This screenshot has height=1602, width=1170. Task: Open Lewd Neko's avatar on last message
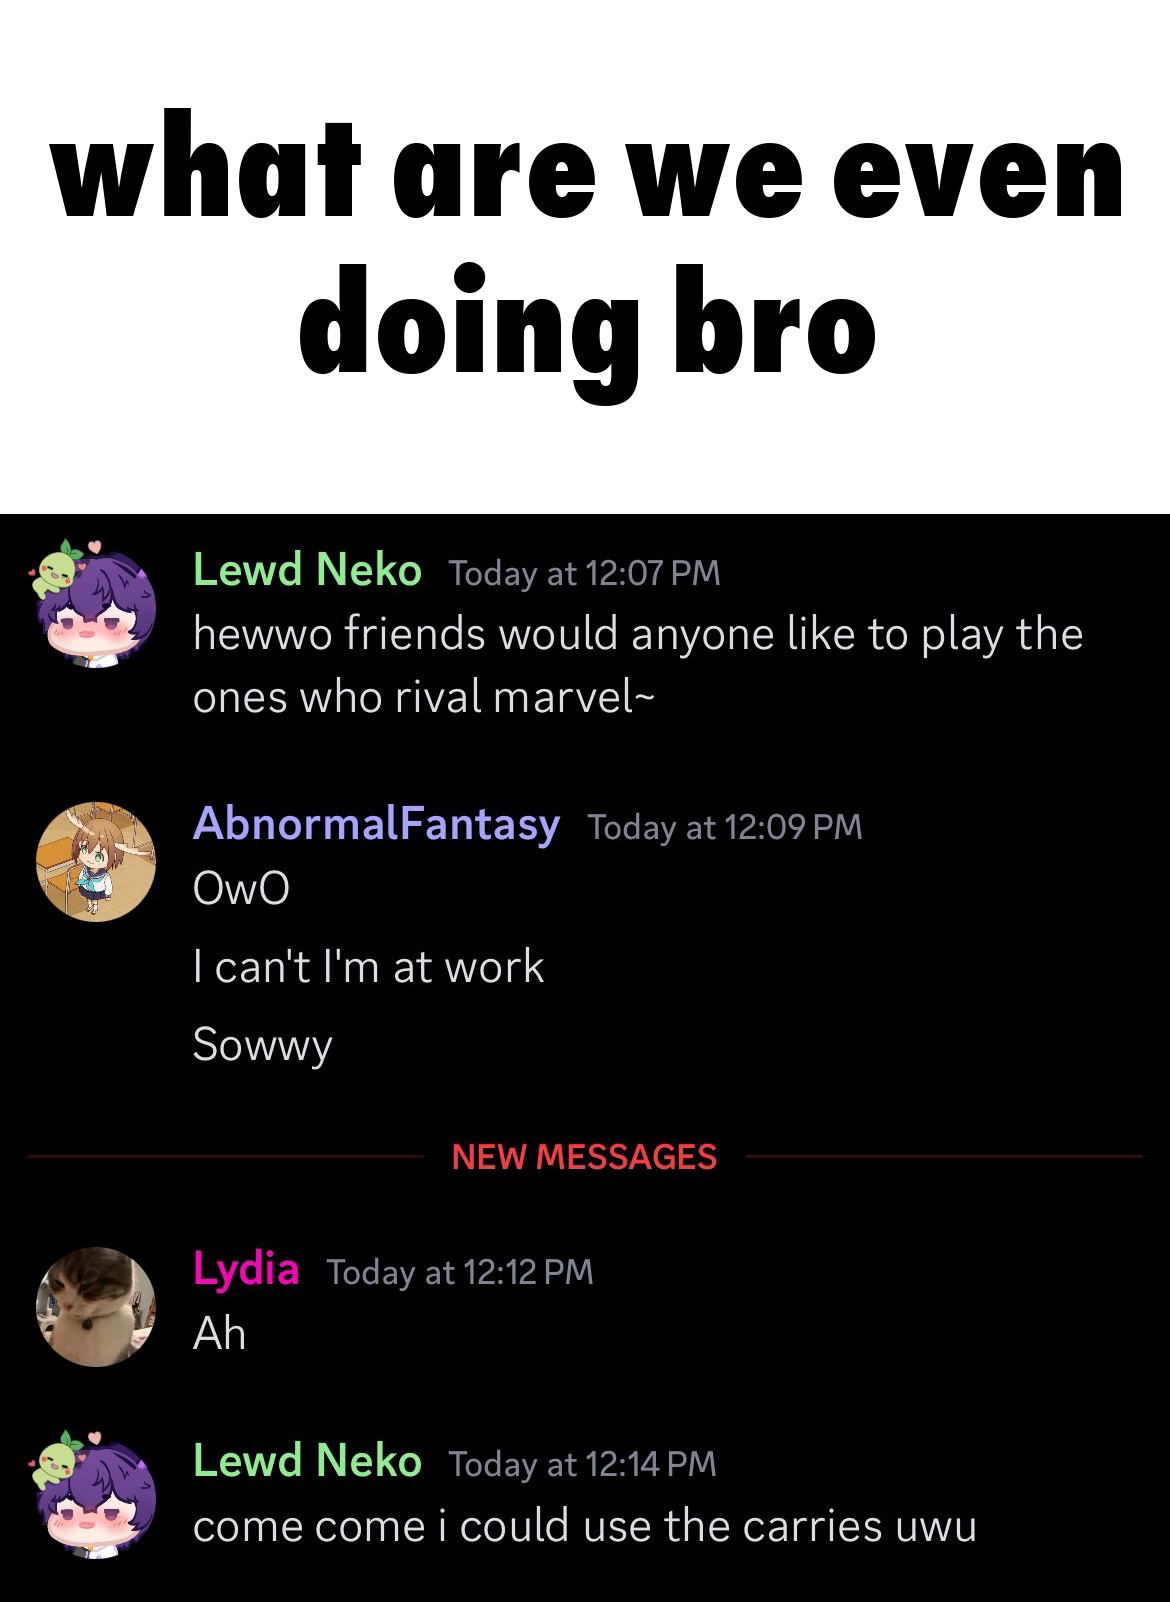[x=94, y=1495]
